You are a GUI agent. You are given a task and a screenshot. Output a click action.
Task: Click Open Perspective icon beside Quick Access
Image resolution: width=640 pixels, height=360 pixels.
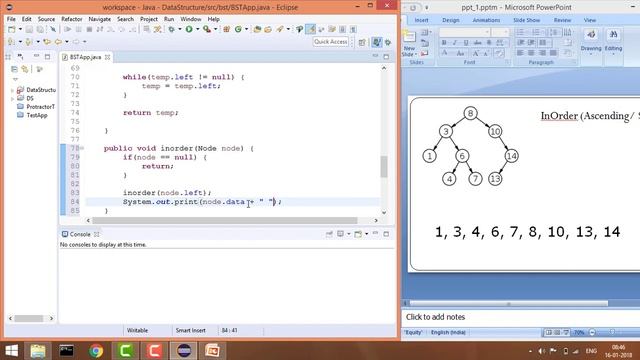(362, 42)
